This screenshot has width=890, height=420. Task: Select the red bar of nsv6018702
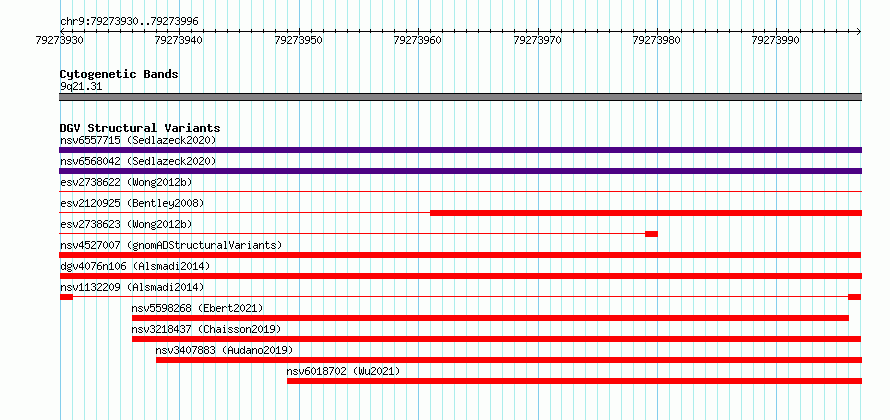pyautogui.click(x=574, y=381)
